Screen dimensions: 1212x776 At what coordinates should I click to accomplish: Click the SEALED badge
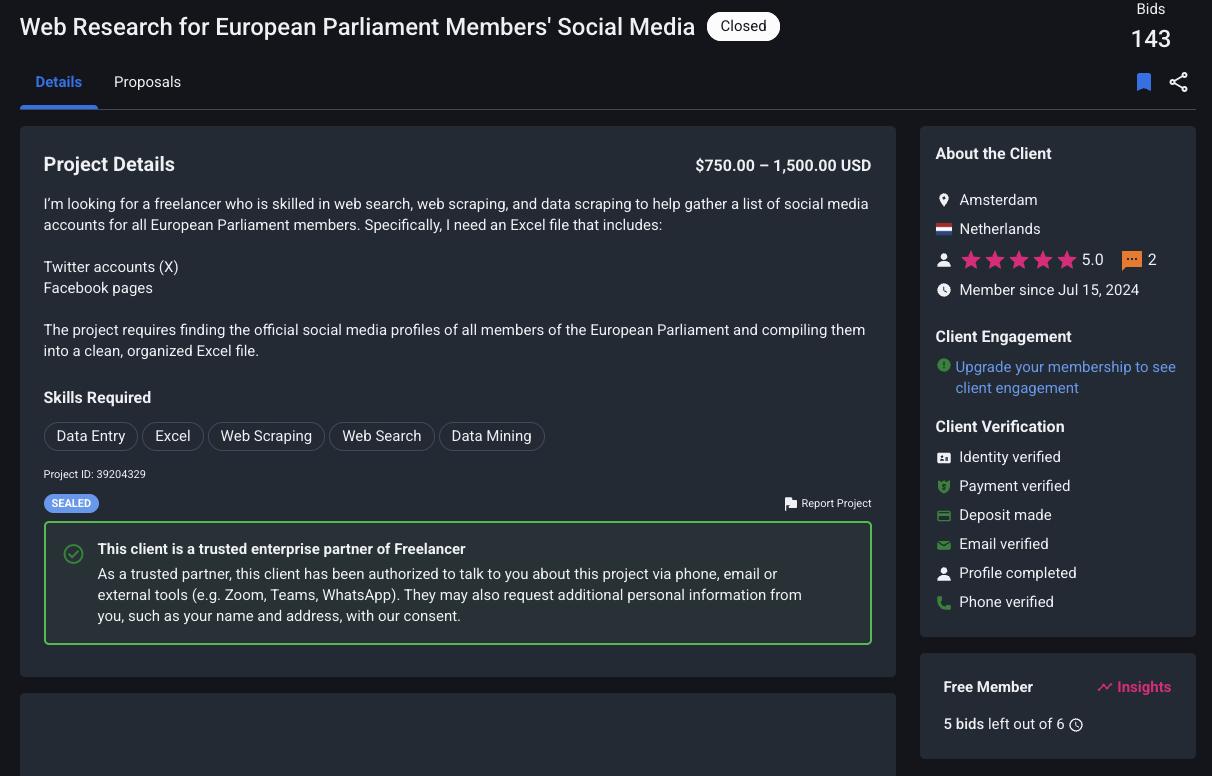tap(71, 503)
